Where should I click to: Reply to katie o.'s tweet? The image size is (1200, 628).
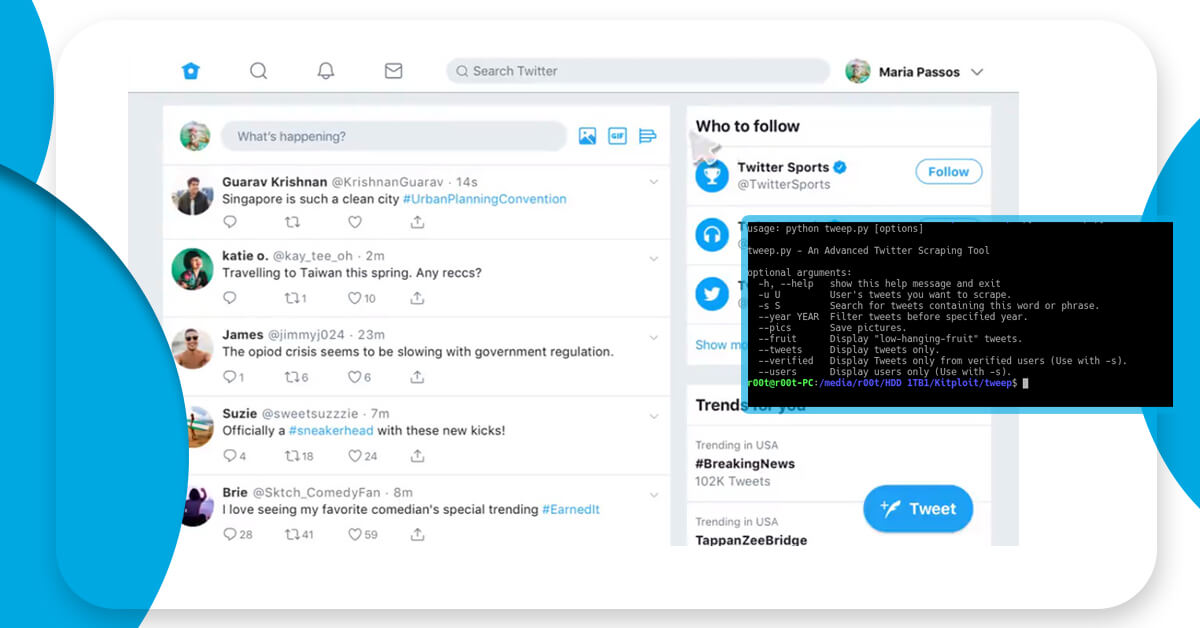[230, 298]
